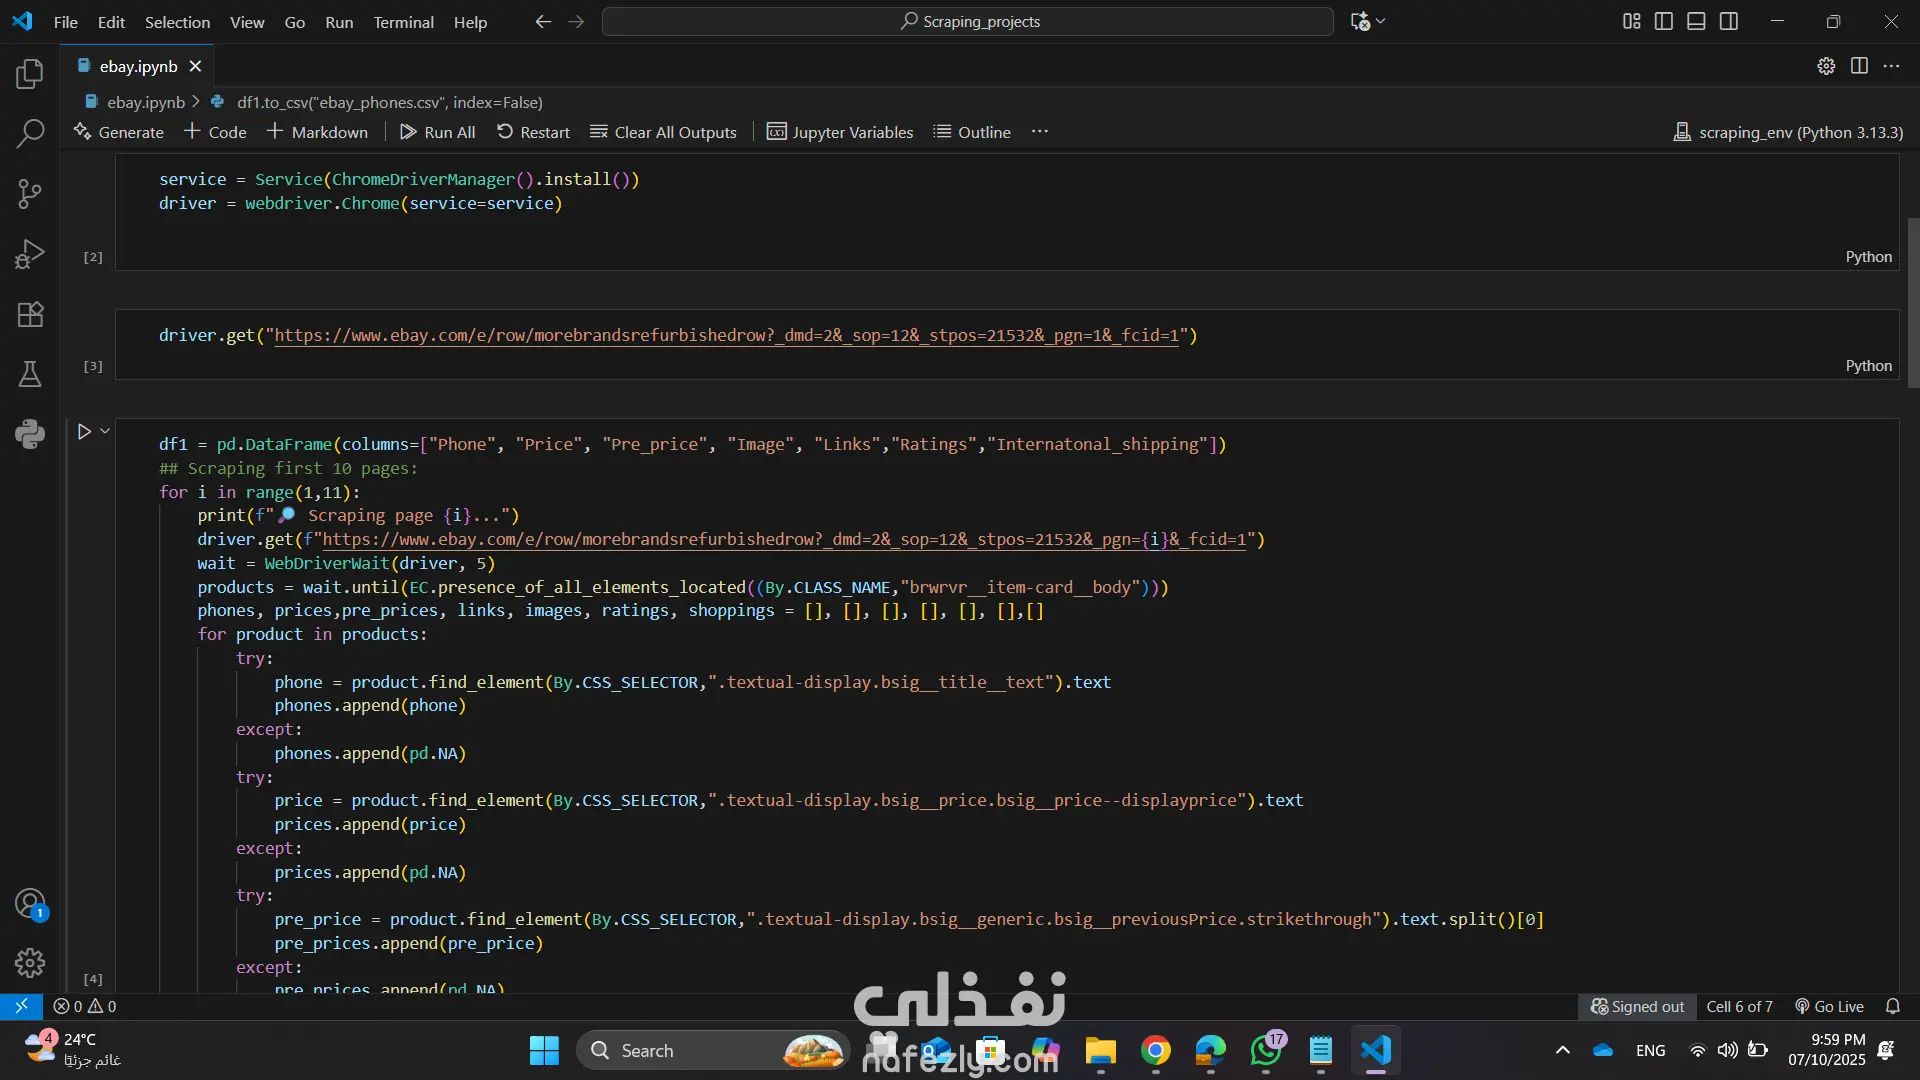This screenshot has width=1920, height=1080.
Task: Open the Search view in sidebar
Action: pos(30,133)
